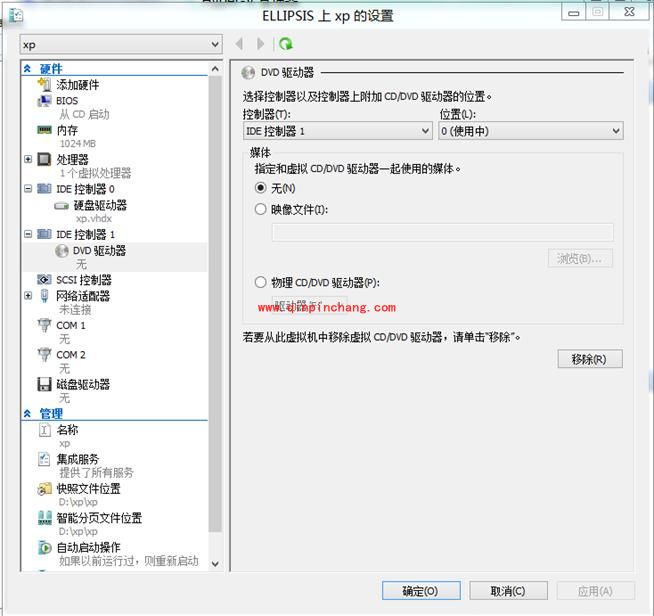Click the integration services (集成服务) icon
Image resolution: width=654 pixels, height=616 pixels.
click(x=44, y=459)
